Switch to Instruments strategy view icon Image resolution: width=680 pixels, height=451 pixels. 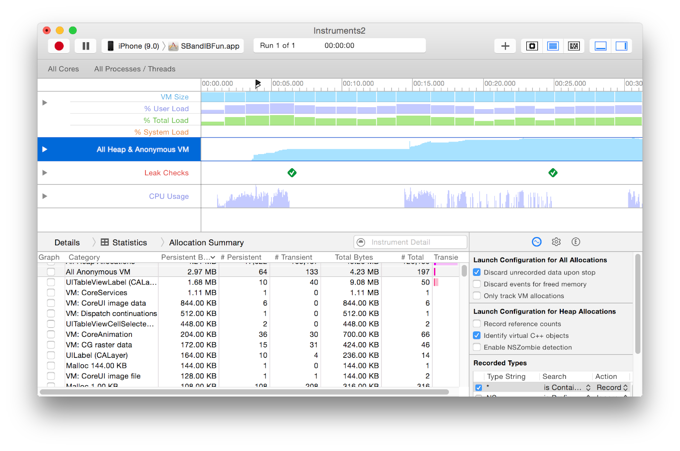553,46
